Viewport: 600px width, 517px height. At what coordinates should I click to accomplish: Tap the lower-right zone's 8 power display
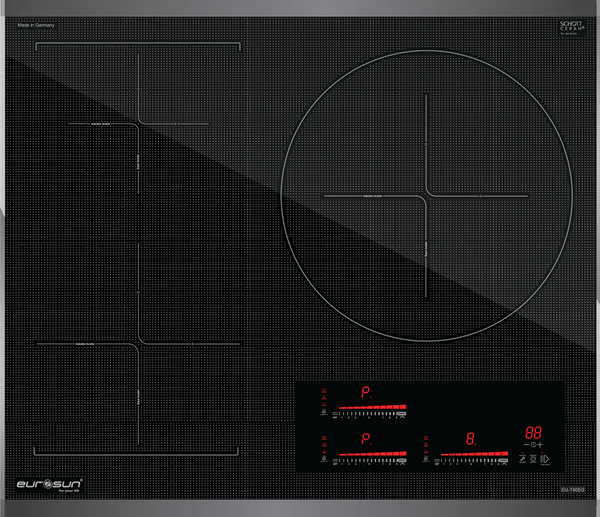tap(471, 439)
